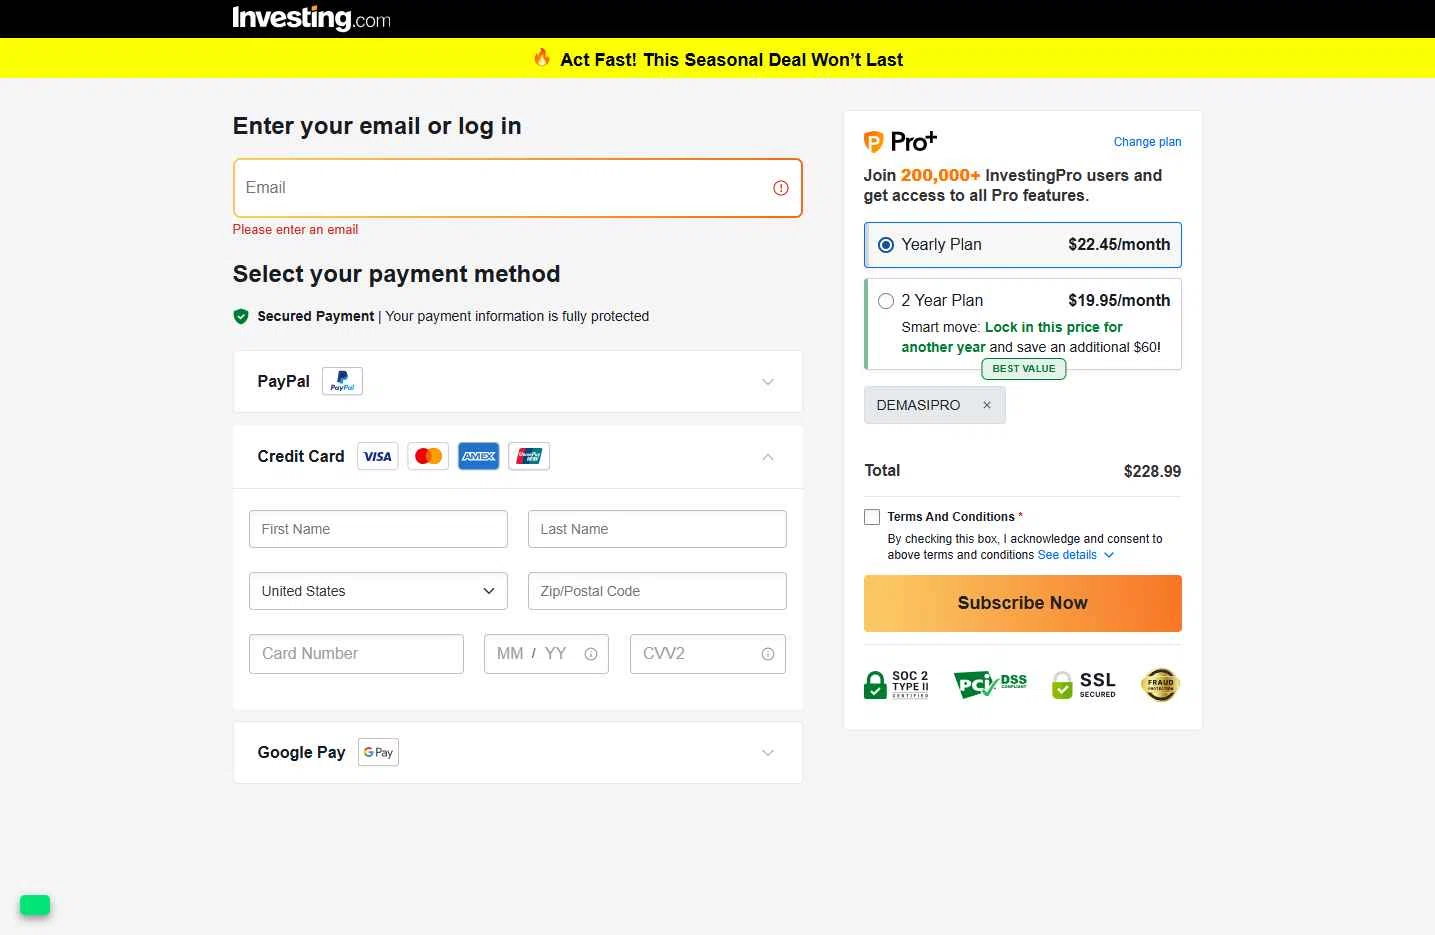Screen dimensions: 1435x935
Task: Open the United States country dropdown
Action: [x=378, y=591]
